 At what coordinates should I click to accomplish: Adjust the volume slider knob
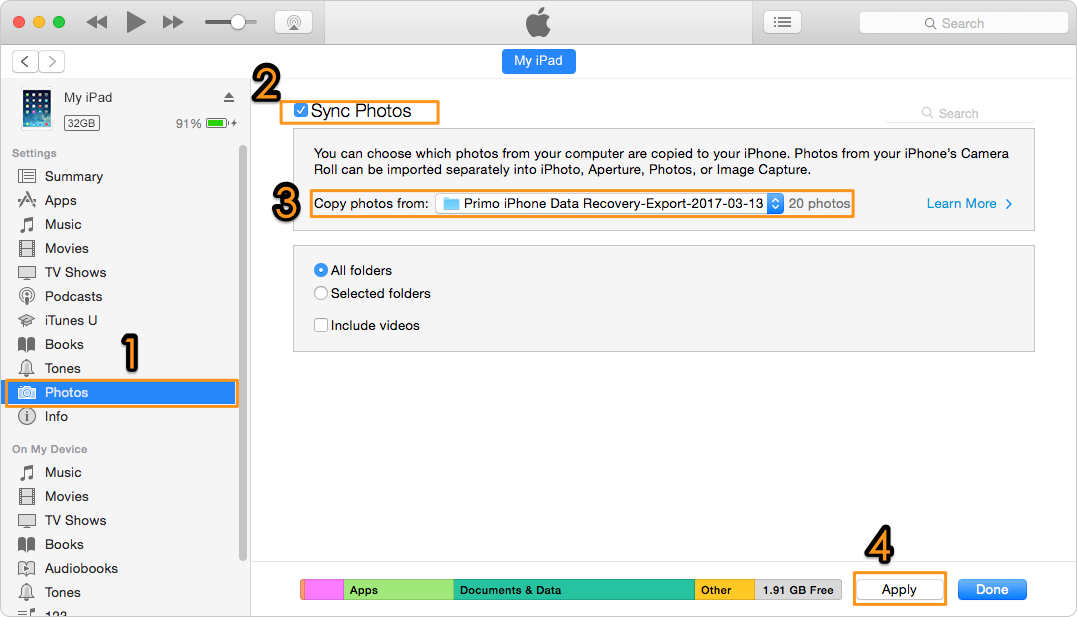coord(238,22)
